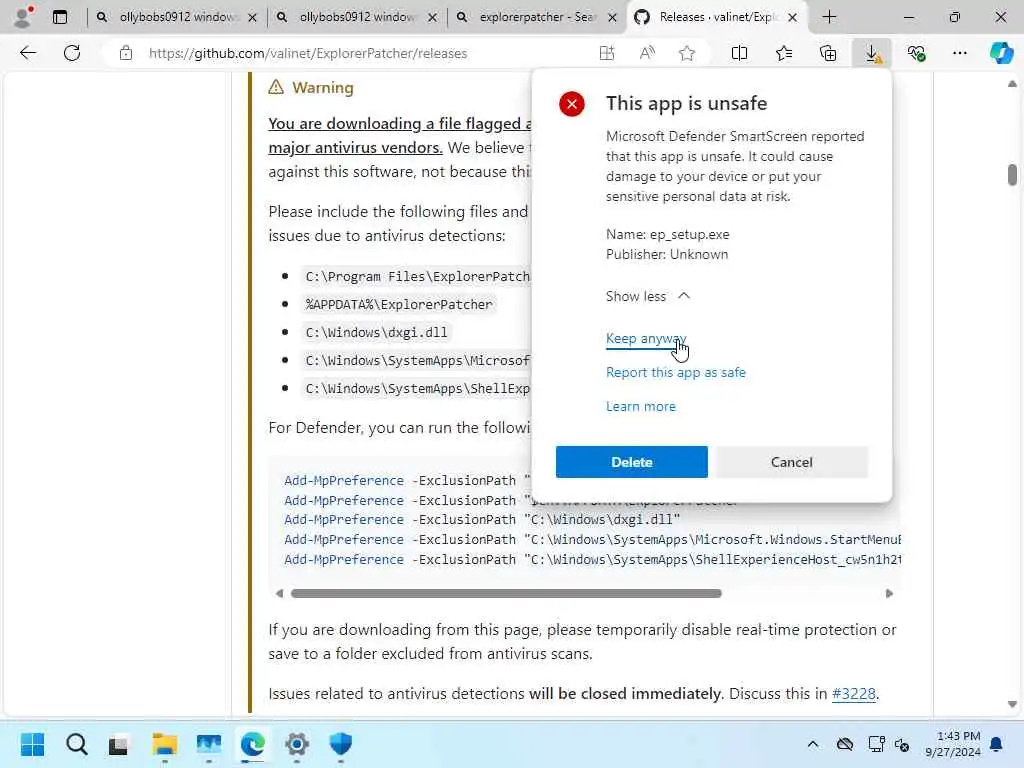The height and width of the screenshot is (768, 1024).
Task: Click the C:\Windows\dxgi.dll path text
Action: tap(376, 332)
